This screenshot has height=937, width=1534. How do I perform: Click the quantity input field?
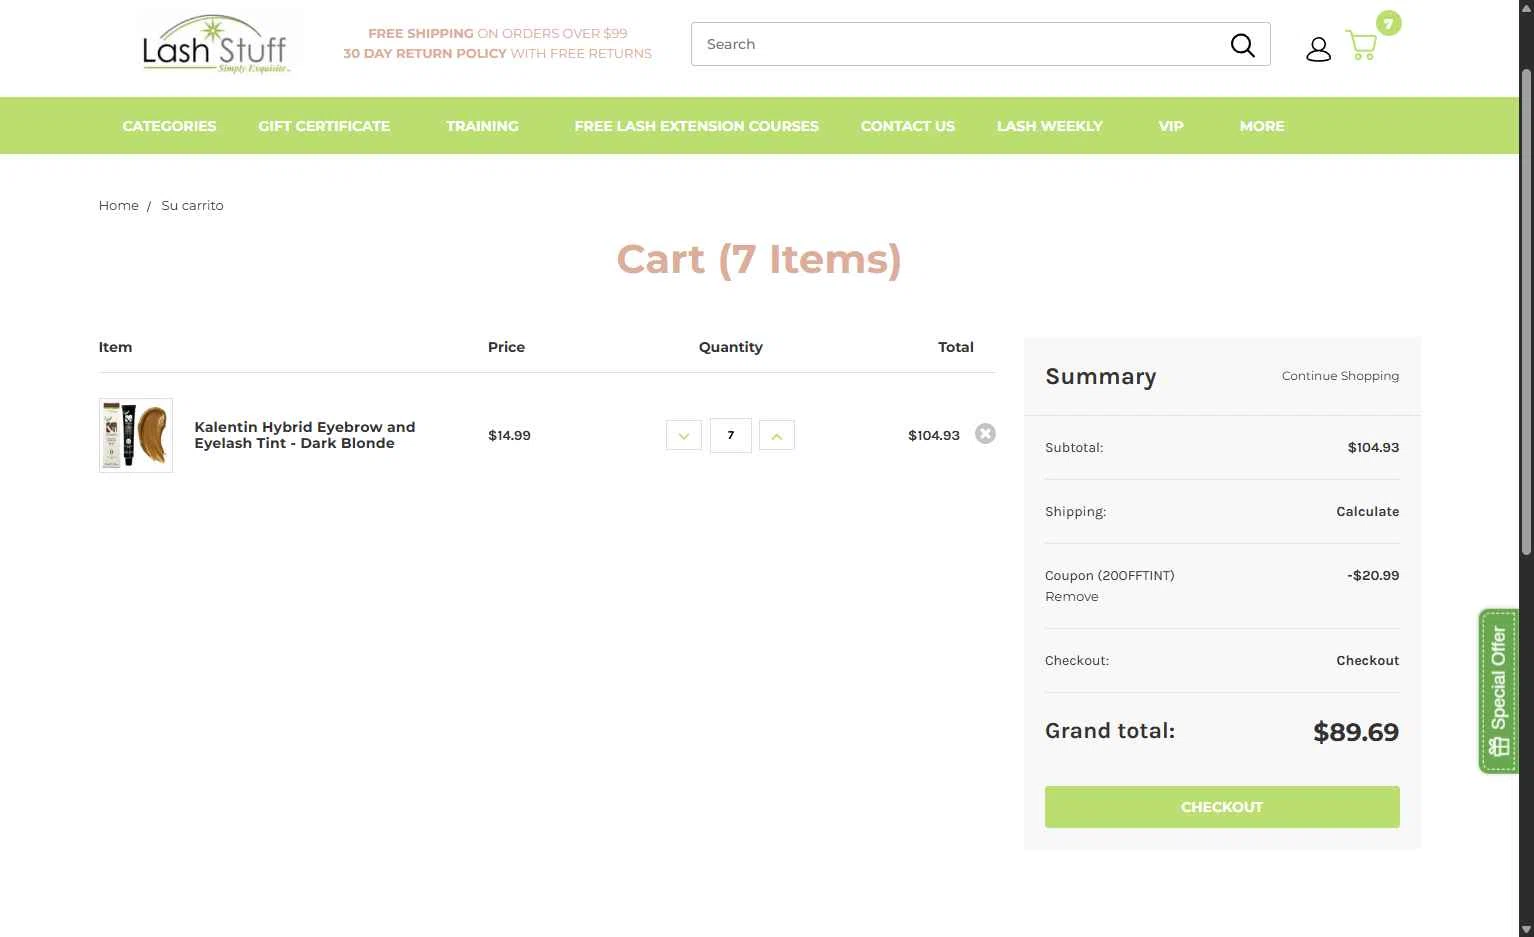[731, 436]
